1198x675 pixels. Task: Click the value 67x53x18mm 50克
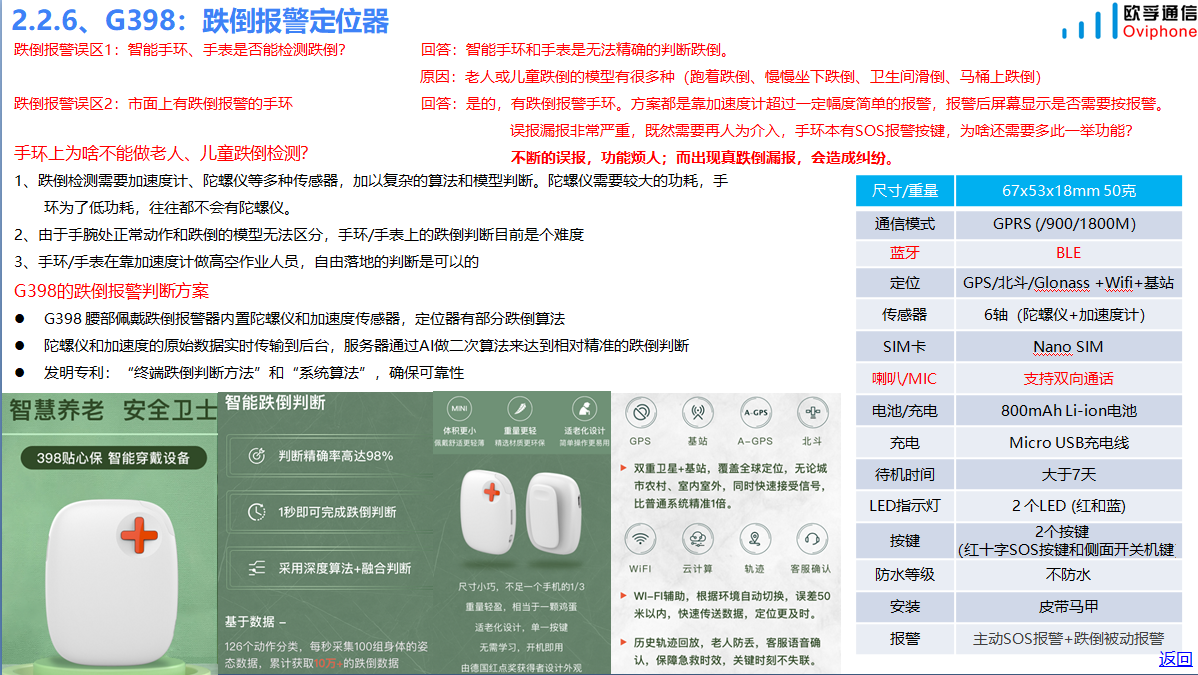[1069, 191]
